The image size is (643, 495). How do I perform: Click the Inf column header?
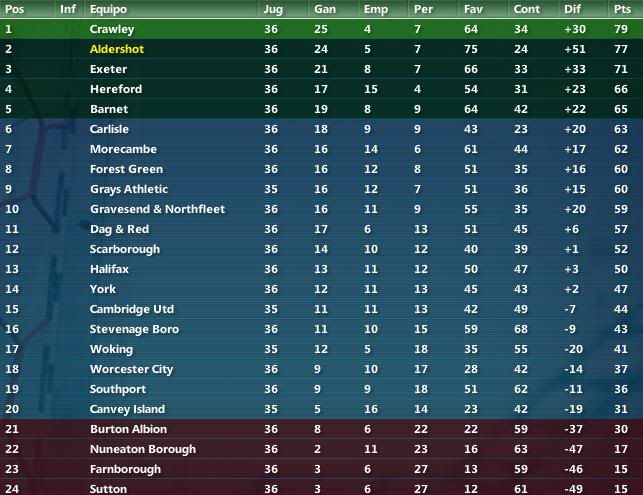click(68, 9)
